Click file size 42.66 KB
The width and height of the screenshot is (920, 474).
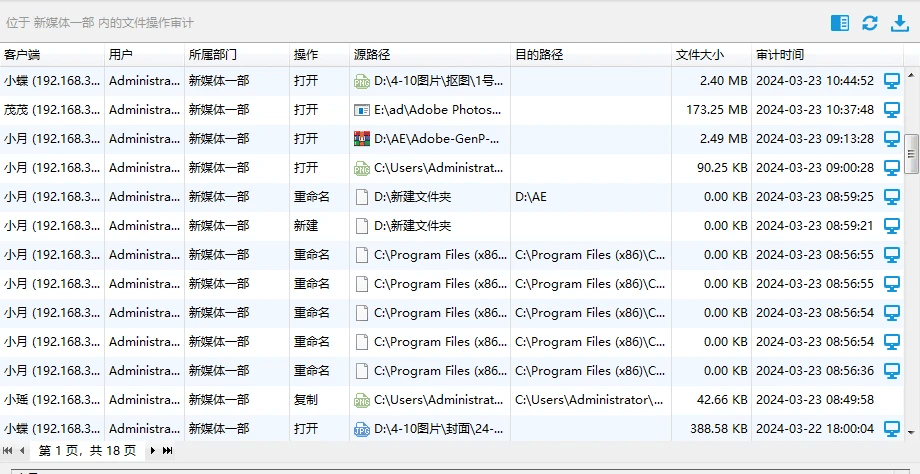click(722, 400)
